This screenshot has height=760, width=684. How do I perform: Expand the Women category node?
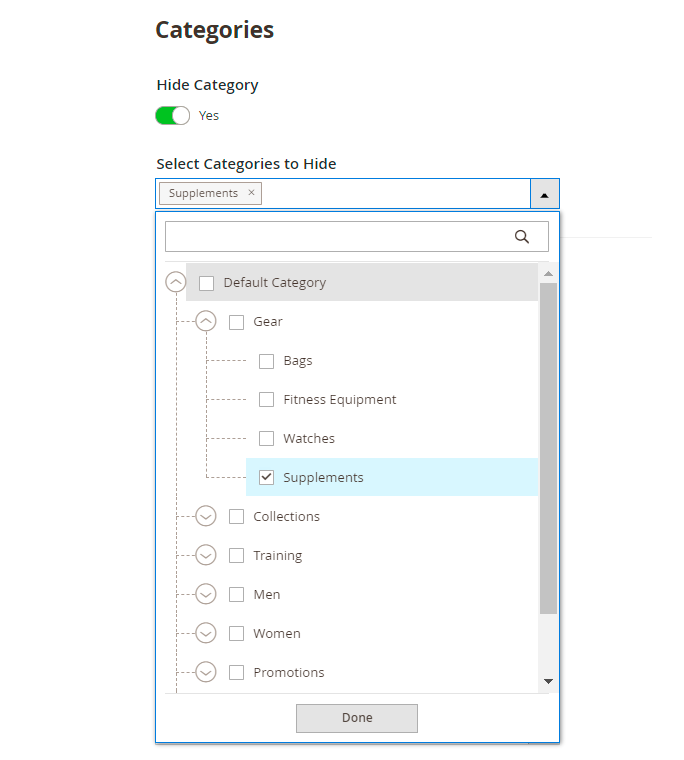tap(206, 634)
